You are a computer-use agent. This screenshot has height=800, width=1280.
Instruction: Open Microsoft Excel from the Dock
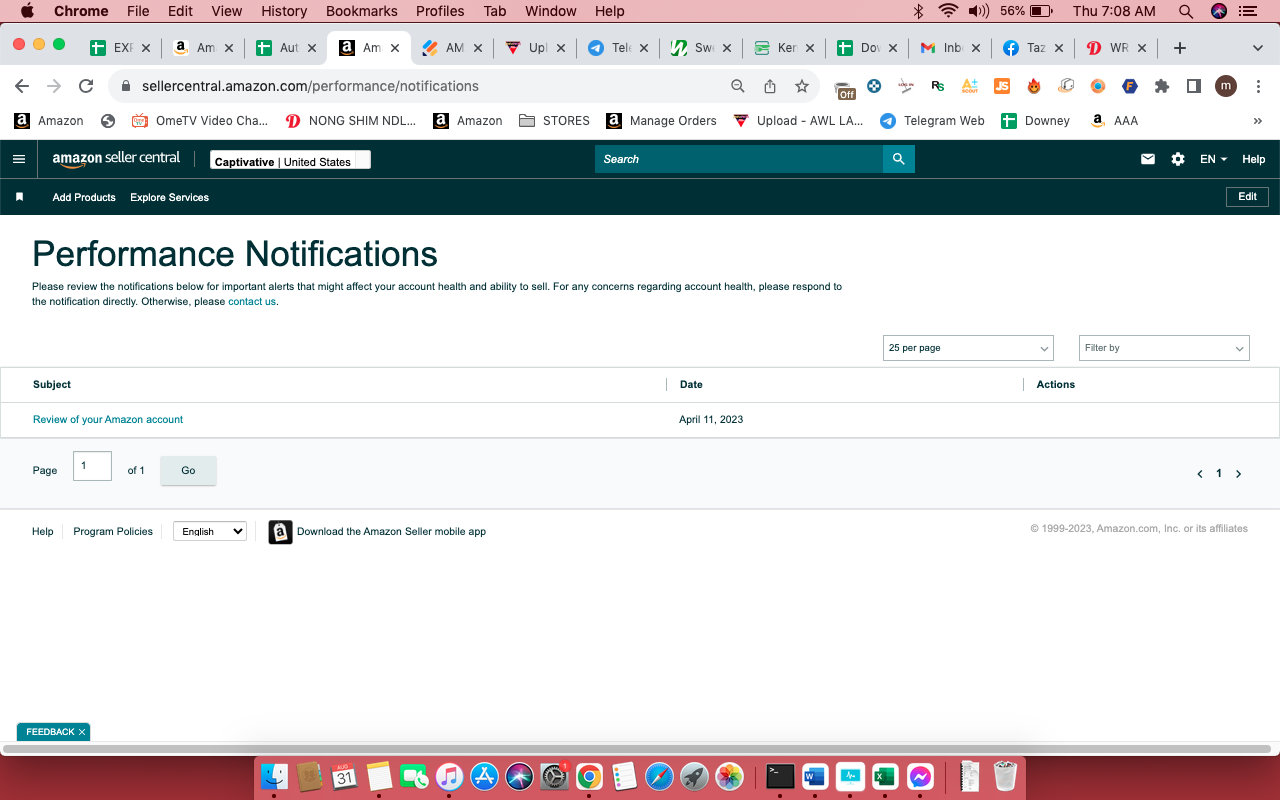click(885, 777)
